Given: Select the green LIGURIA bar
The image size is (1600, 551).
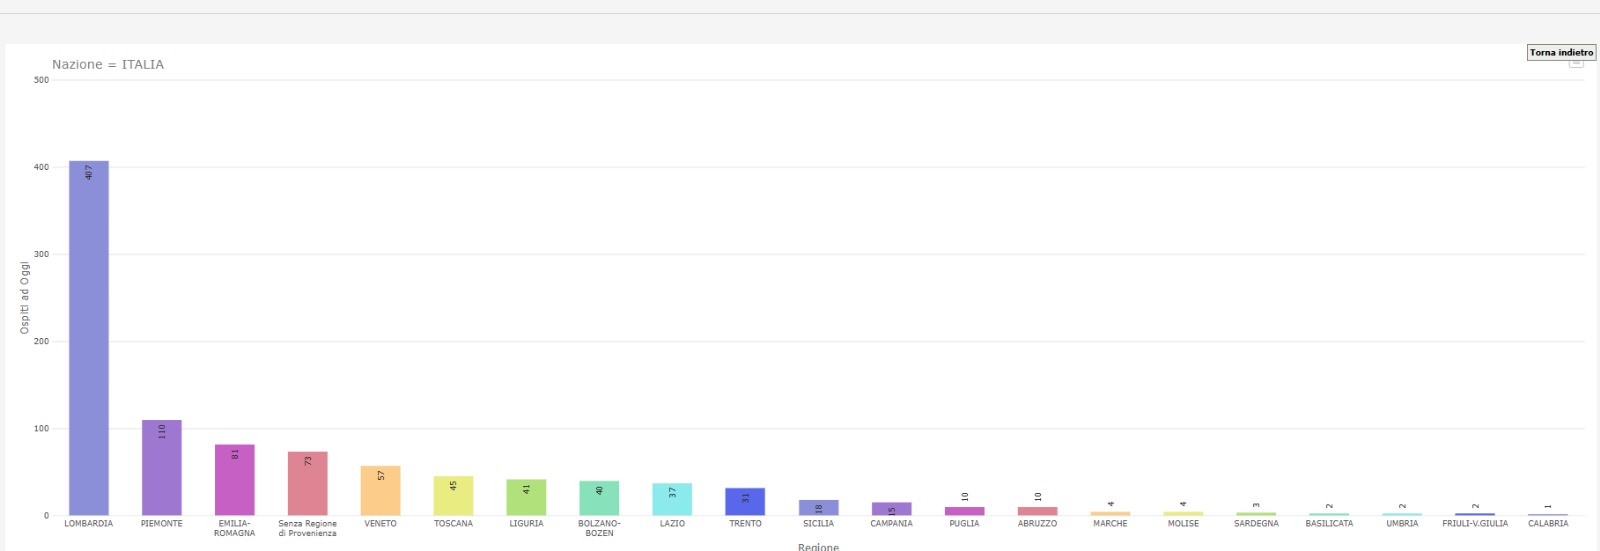Looking at the screenshot, I should coord(526,497).
